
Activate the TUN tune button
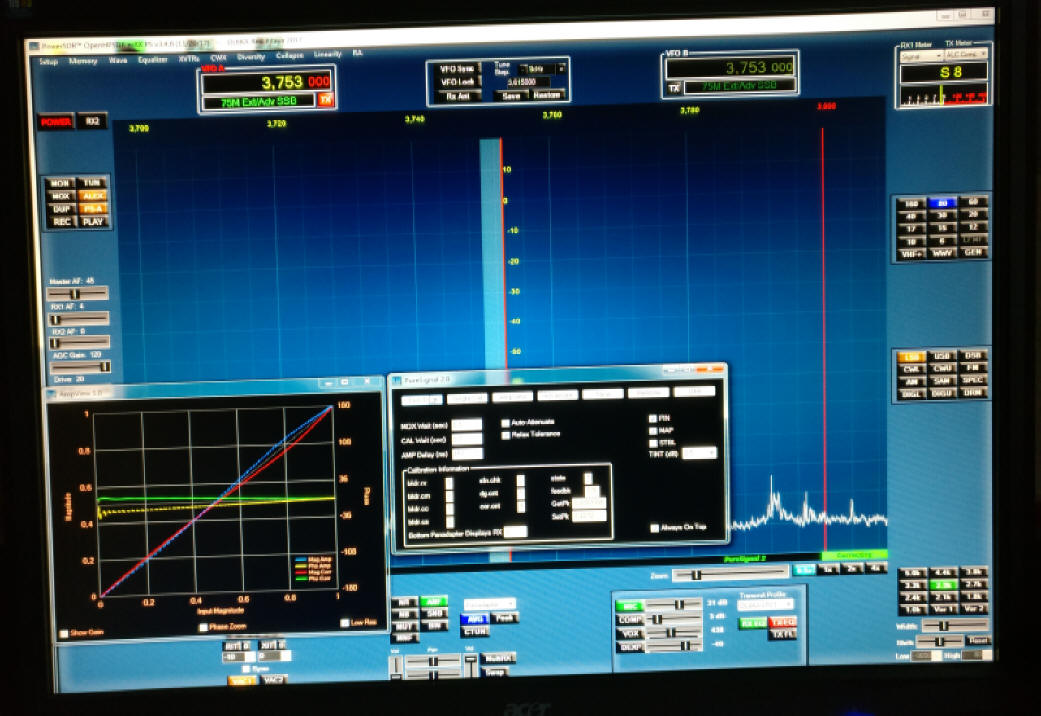pos(92,183)
